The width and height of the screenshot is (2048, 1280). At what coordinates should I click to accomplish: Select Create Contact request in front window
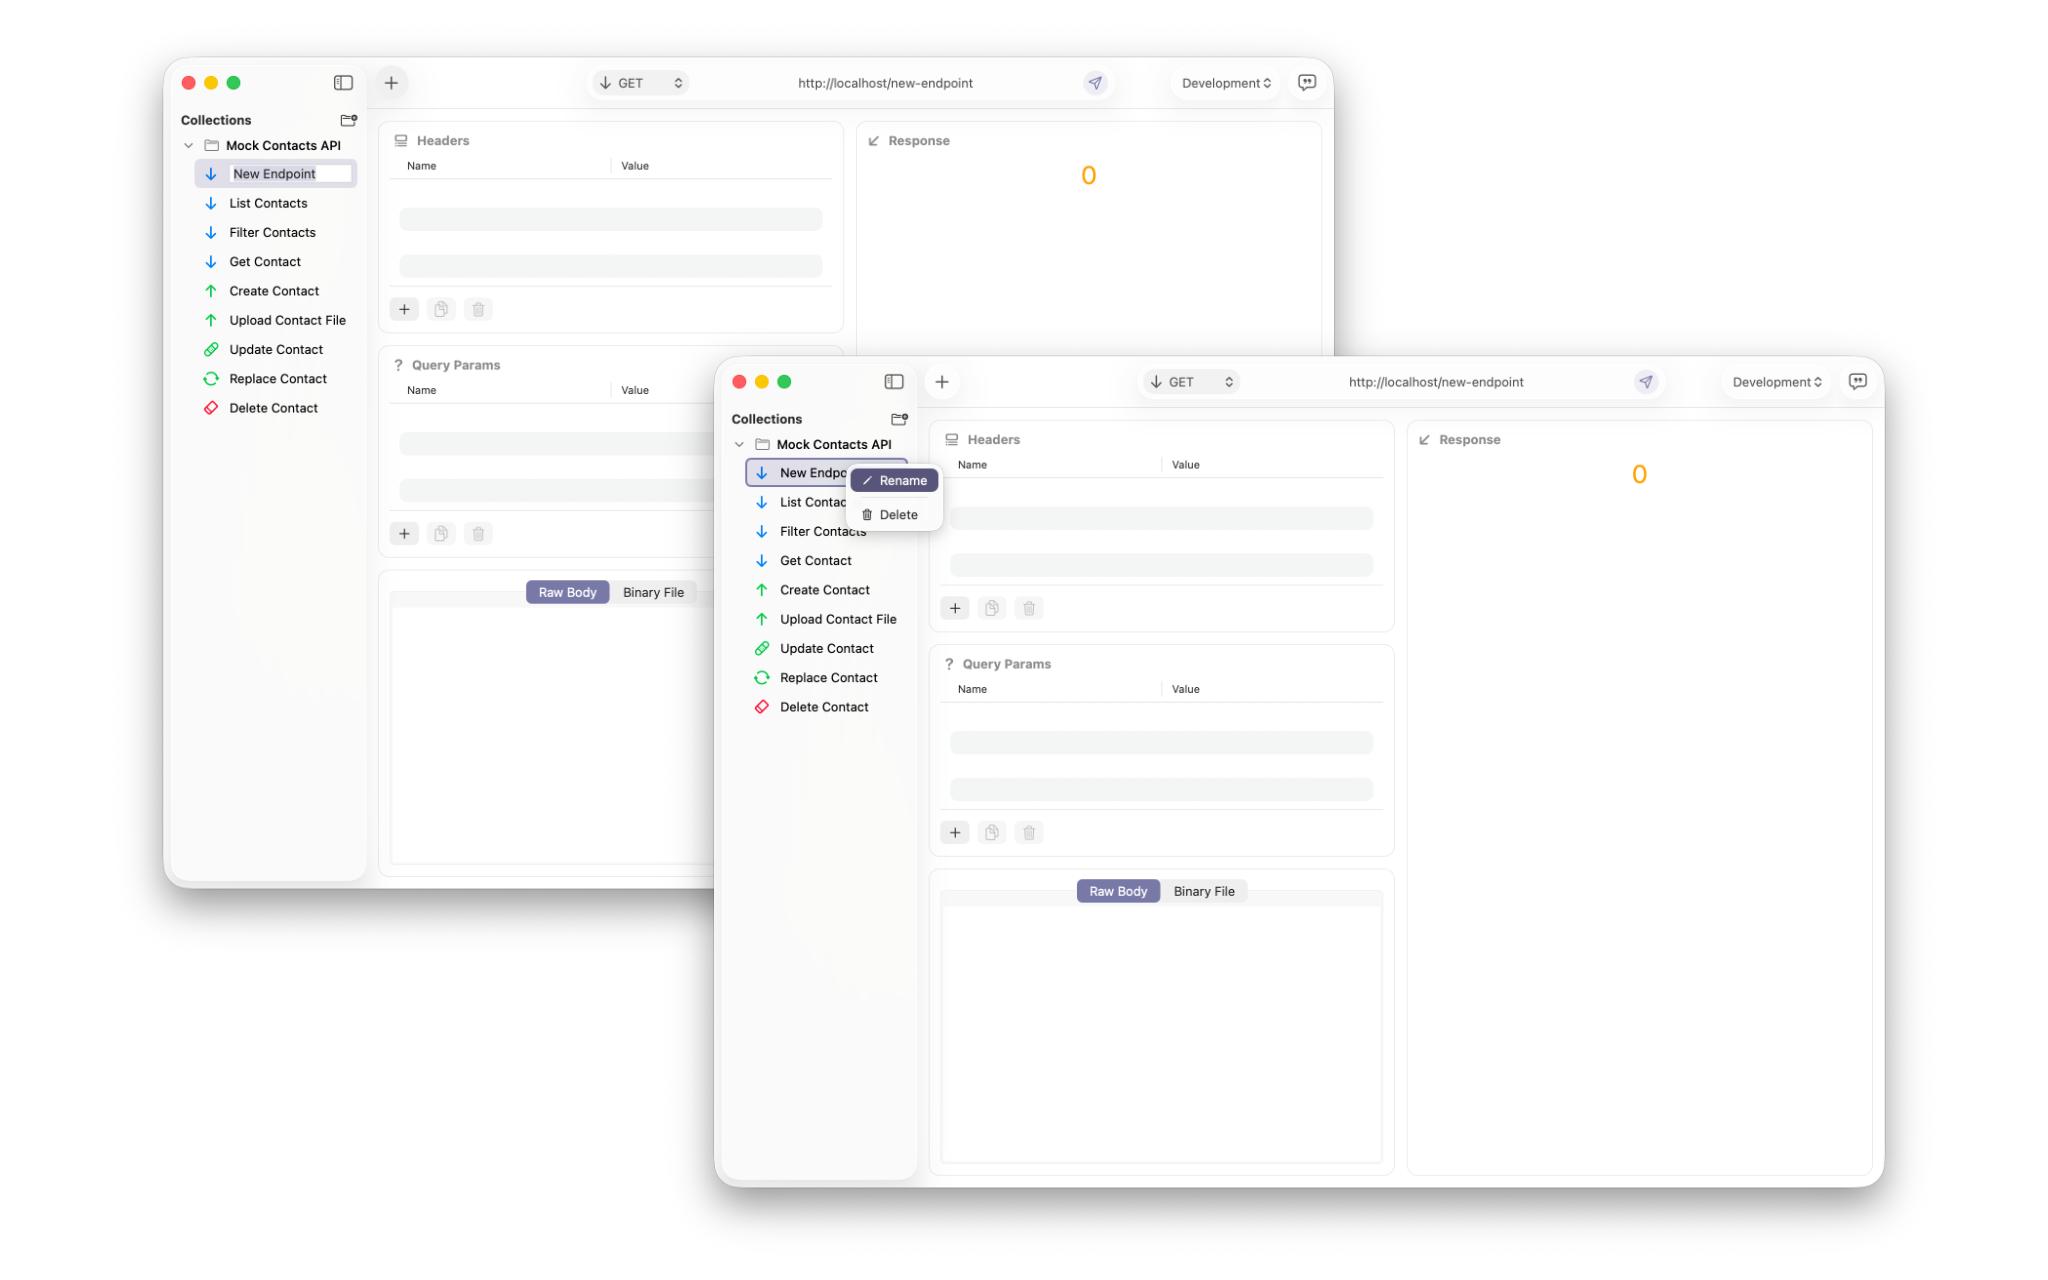point(827,590)
